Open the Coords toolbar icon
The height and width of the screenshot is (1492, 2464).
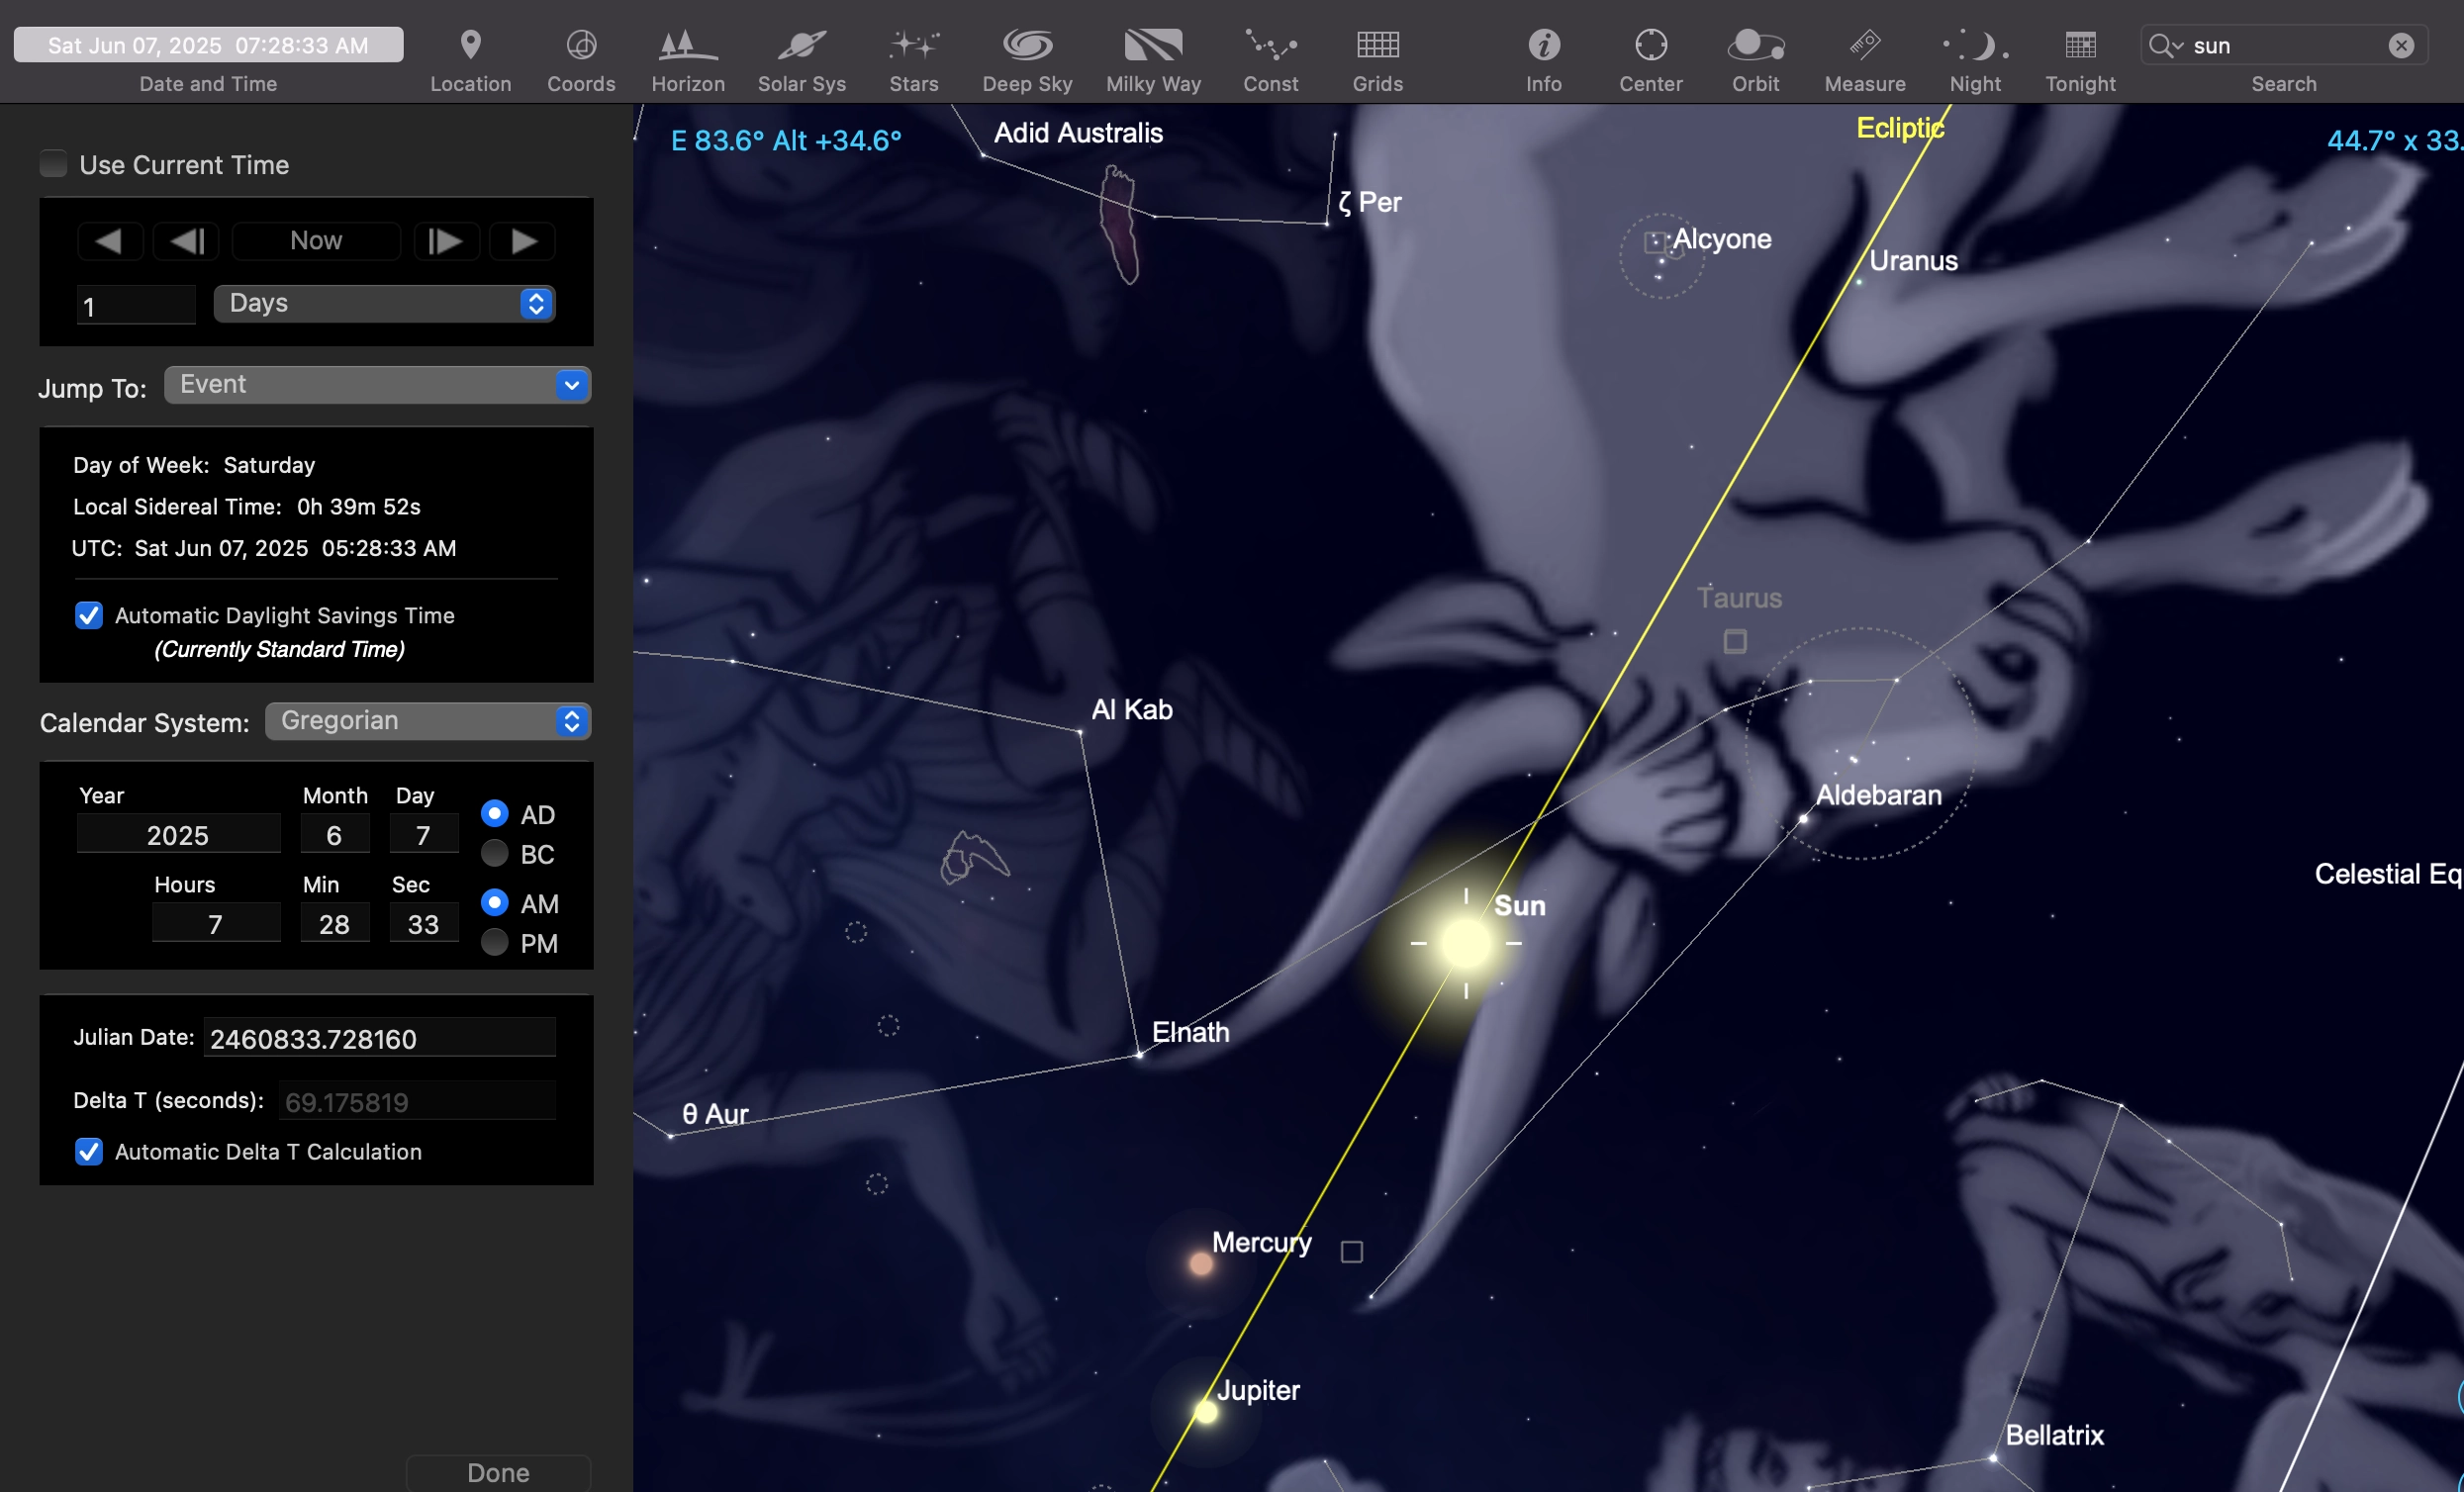click(x=581, y=45)
